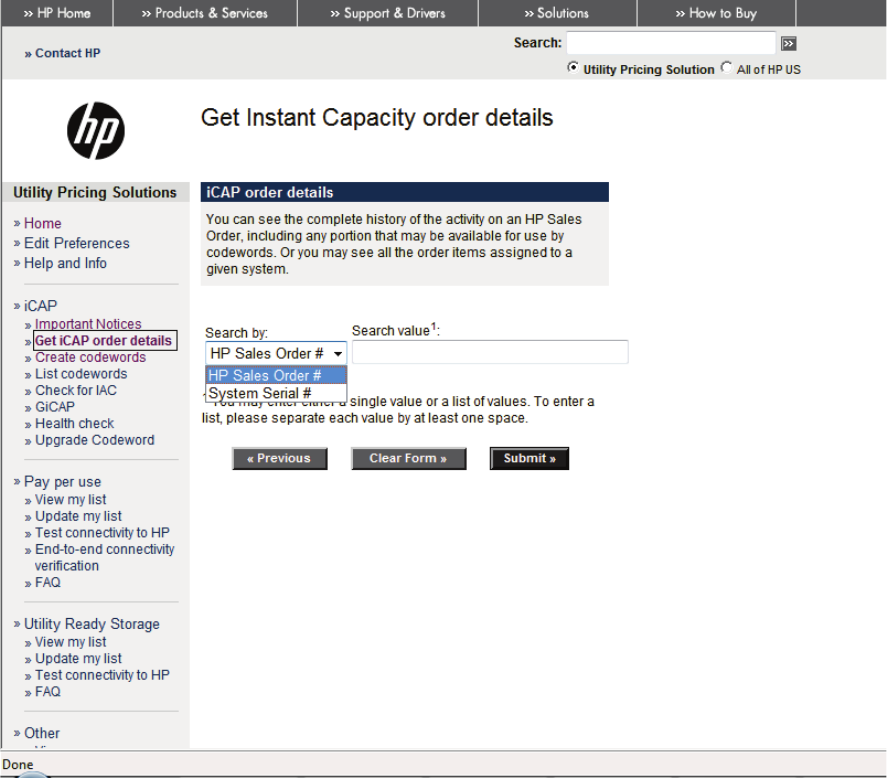The height and width of the screenshot is (778, 887).
Task: Focus the Search value input field
Action: pos(490,352)
